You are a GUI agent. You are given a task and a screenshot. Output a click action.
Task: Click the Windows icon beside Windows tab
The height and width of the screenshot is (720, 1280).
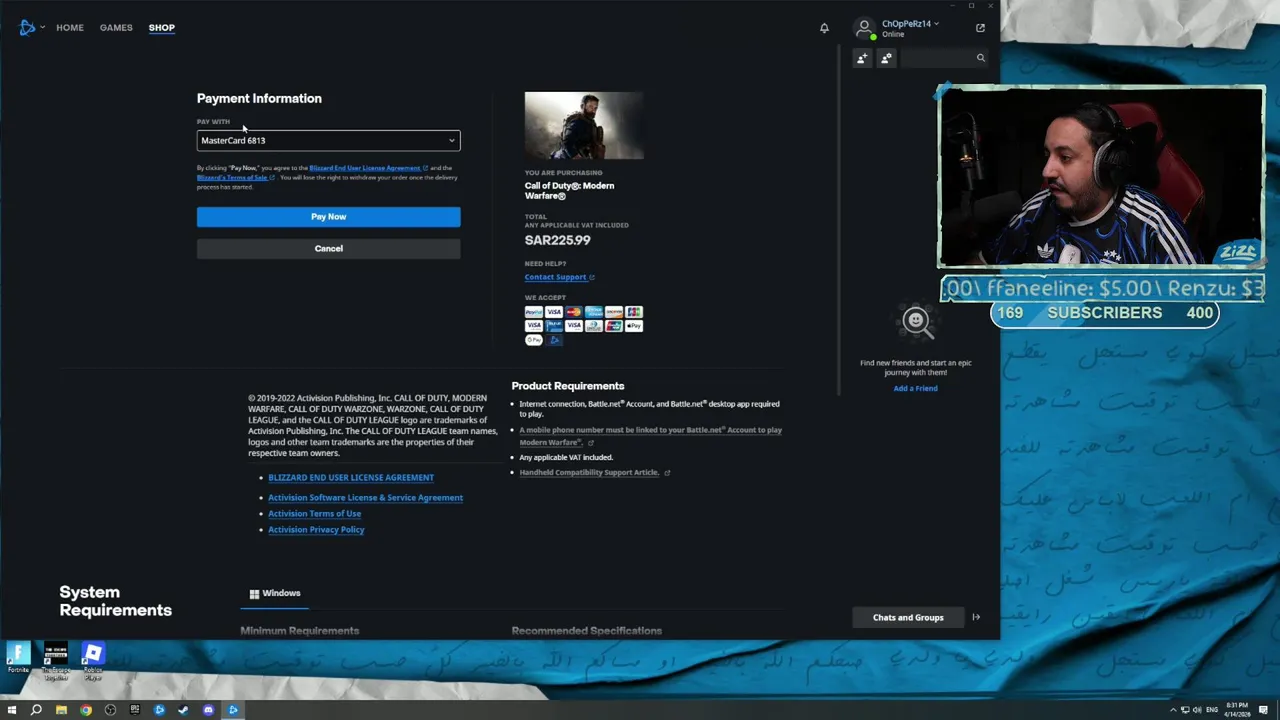click(x=254, y=594)
